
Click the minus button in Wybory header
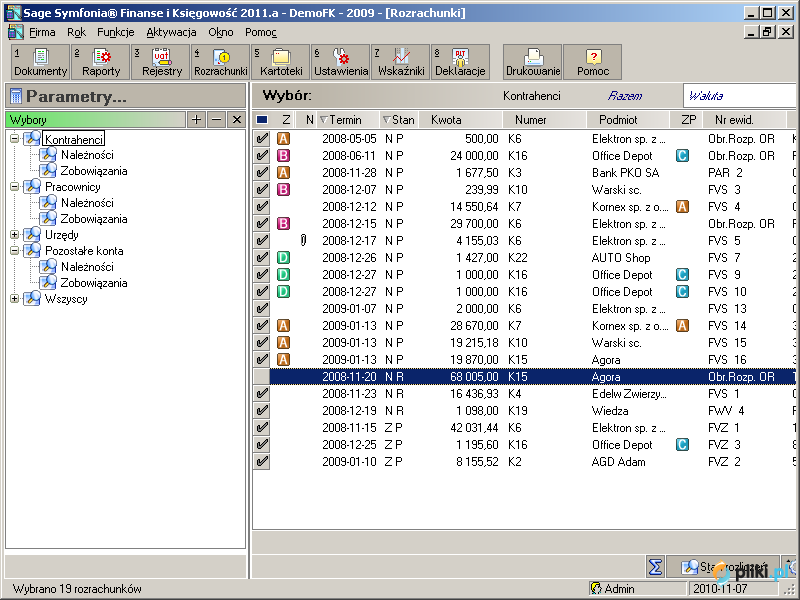pos(216,120)
